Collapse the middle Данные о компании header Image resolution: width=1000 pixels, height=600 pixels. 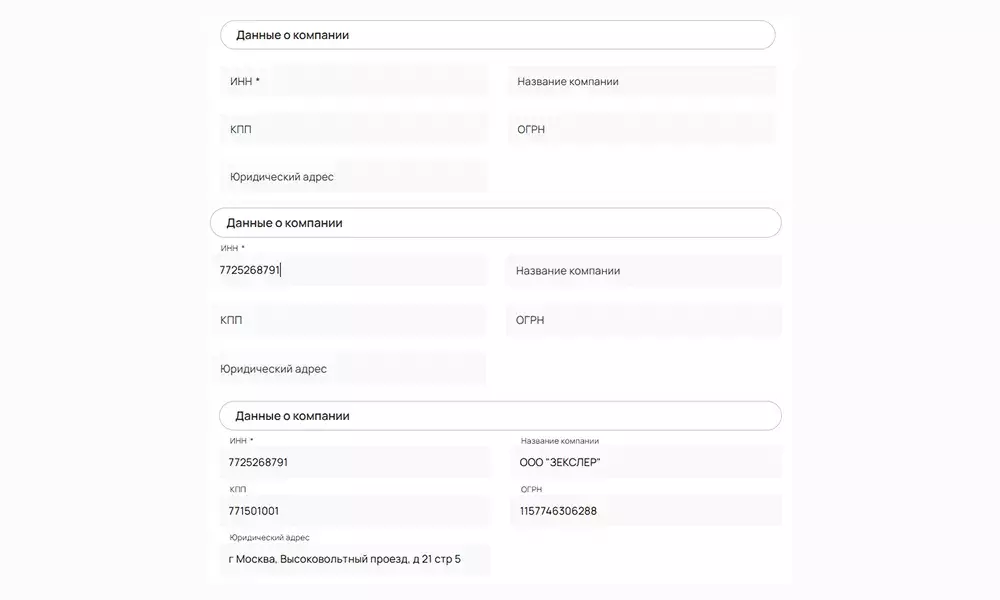coord(495,223)
